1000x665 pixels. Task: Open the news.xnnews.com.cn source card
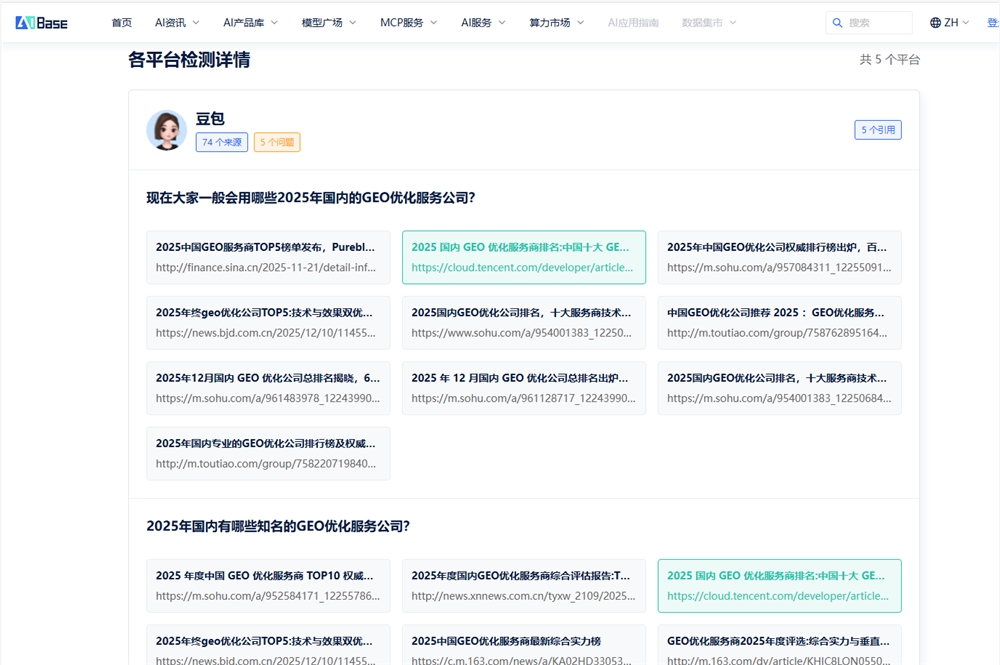(524, 586)
